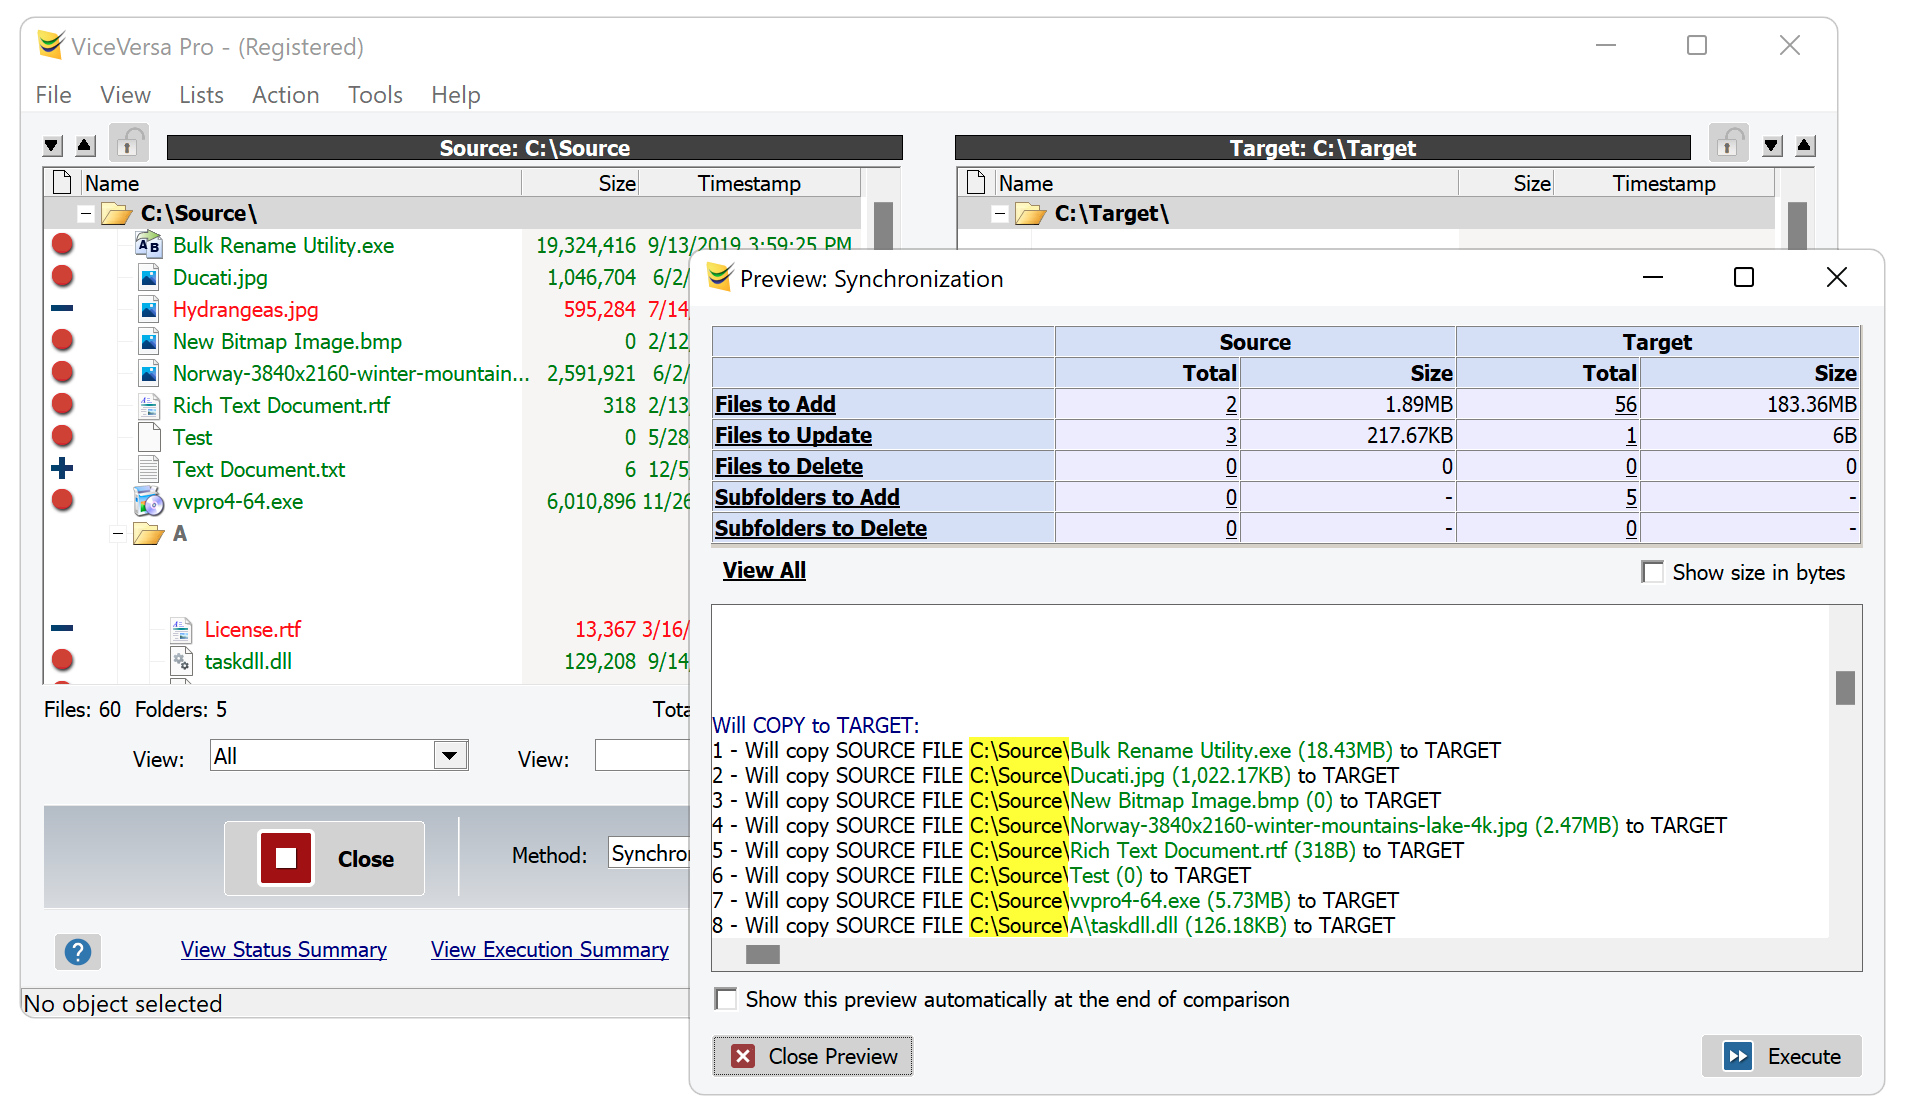Click the ViceVersa Pro title bar logo
The width and height of the screenshot is (1907, 1115).
click(x=50, y=45)
